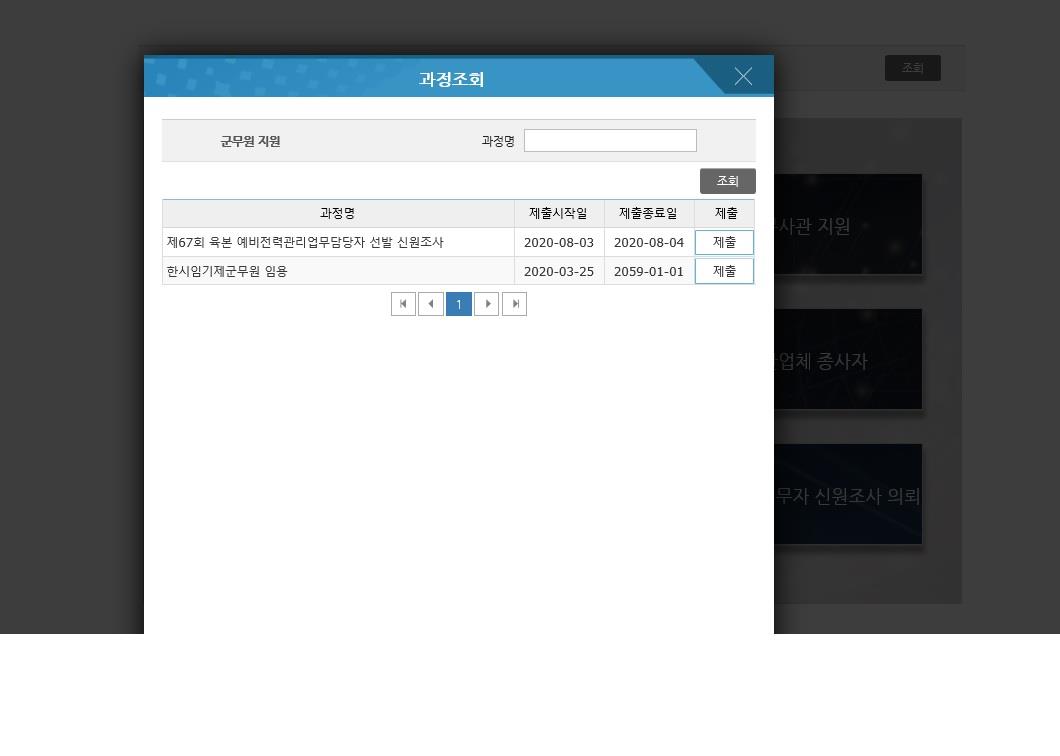The height and width of the screenshot is (756, 1060).
Task: Click the 제출종료일 column header
Action: [649, 213]
